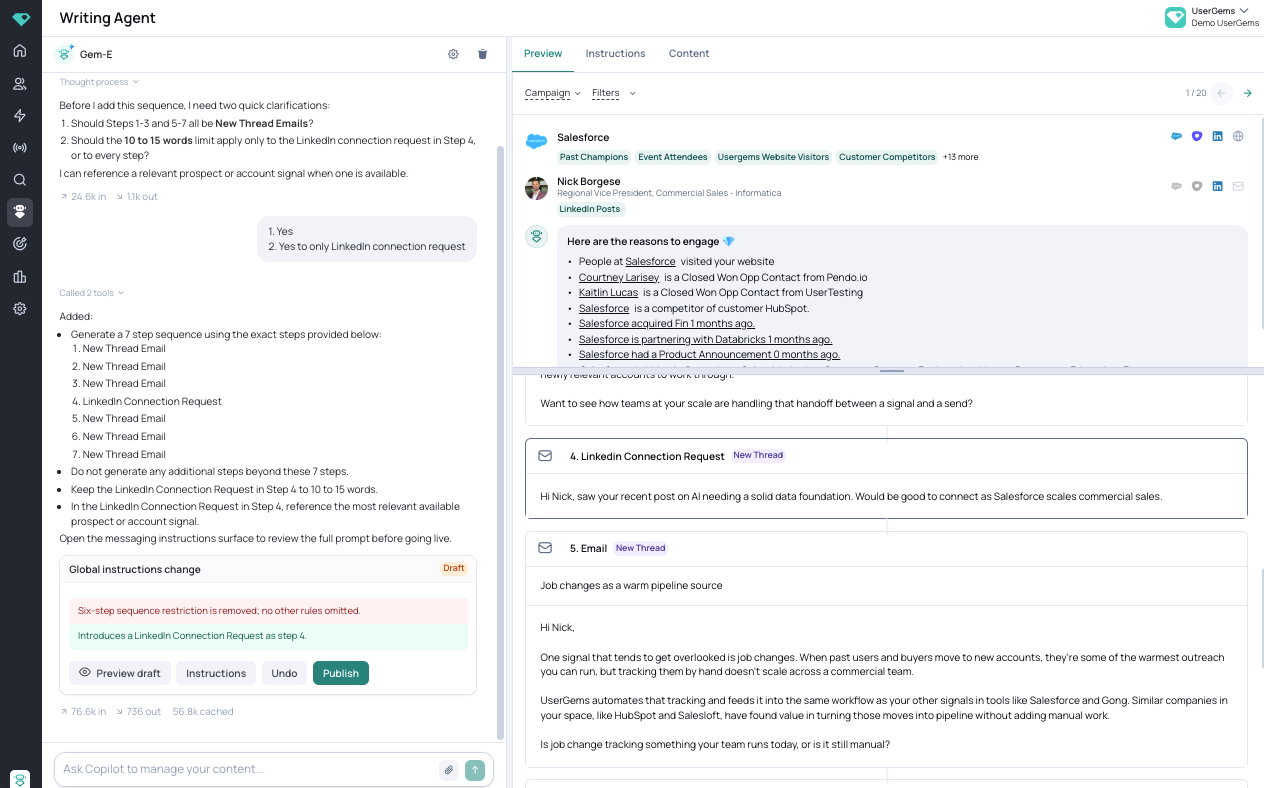1264x788 pixels.
Task: Attach a file with the paperclip icon
Action: [449, 770]
